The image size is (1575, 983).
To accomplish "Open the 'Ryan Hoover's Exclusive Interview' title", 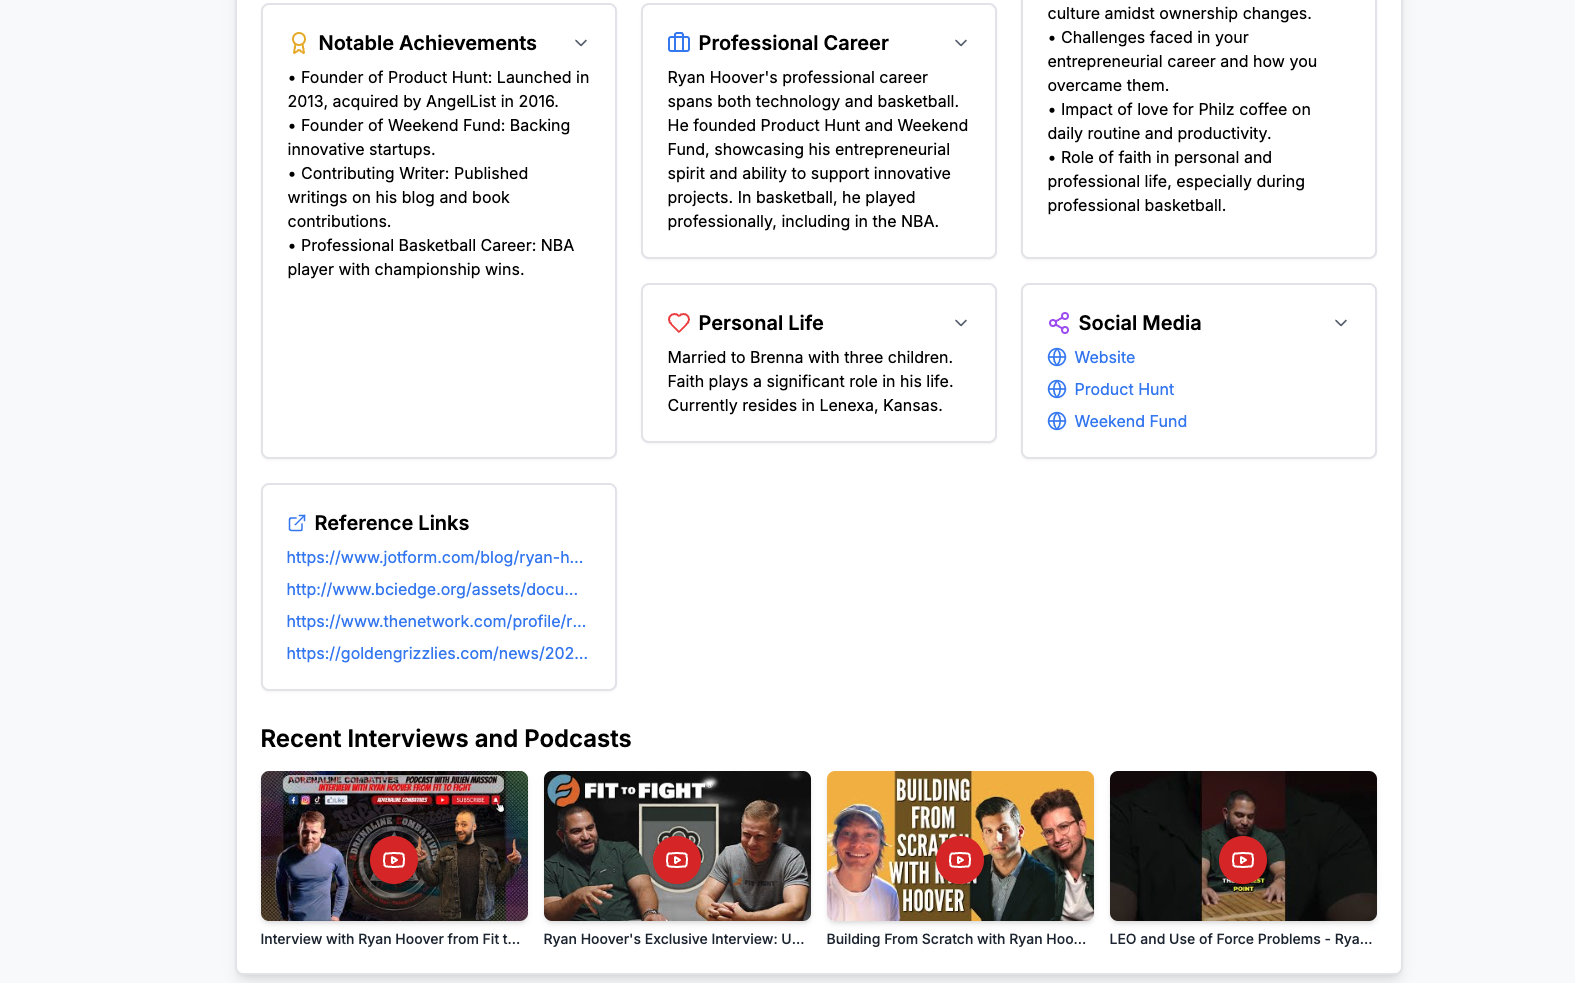I will point(674,939).
